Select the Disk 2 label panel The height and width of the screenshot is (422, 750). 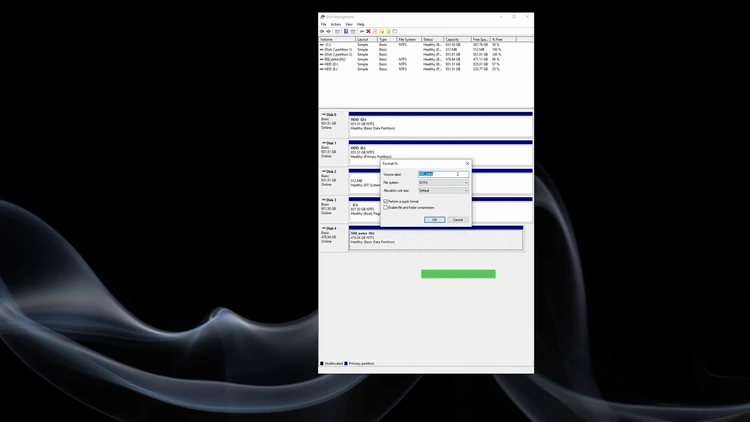333,181
